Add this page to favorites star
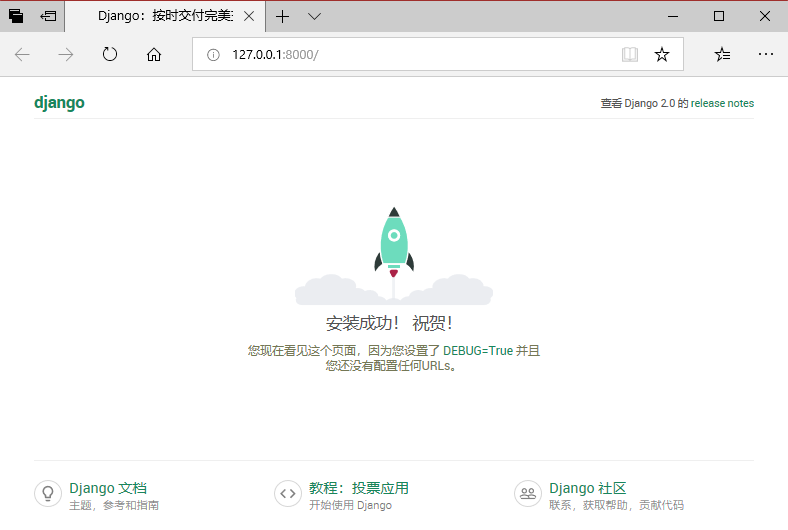Viewport: 788px width, 530px height. pyautogui.click(x=662, y=54)
